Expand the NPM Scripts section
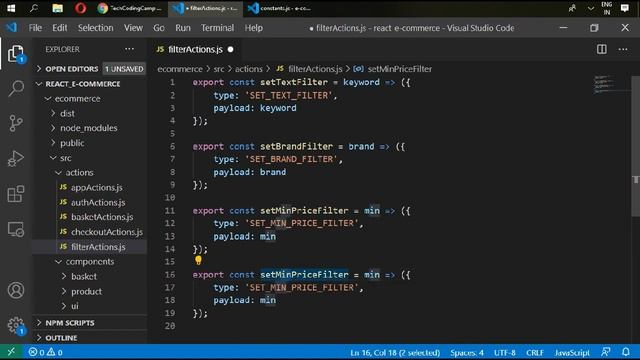Viewport: 640px width, 360px height. pyautogui.click(x=90, y=322)
